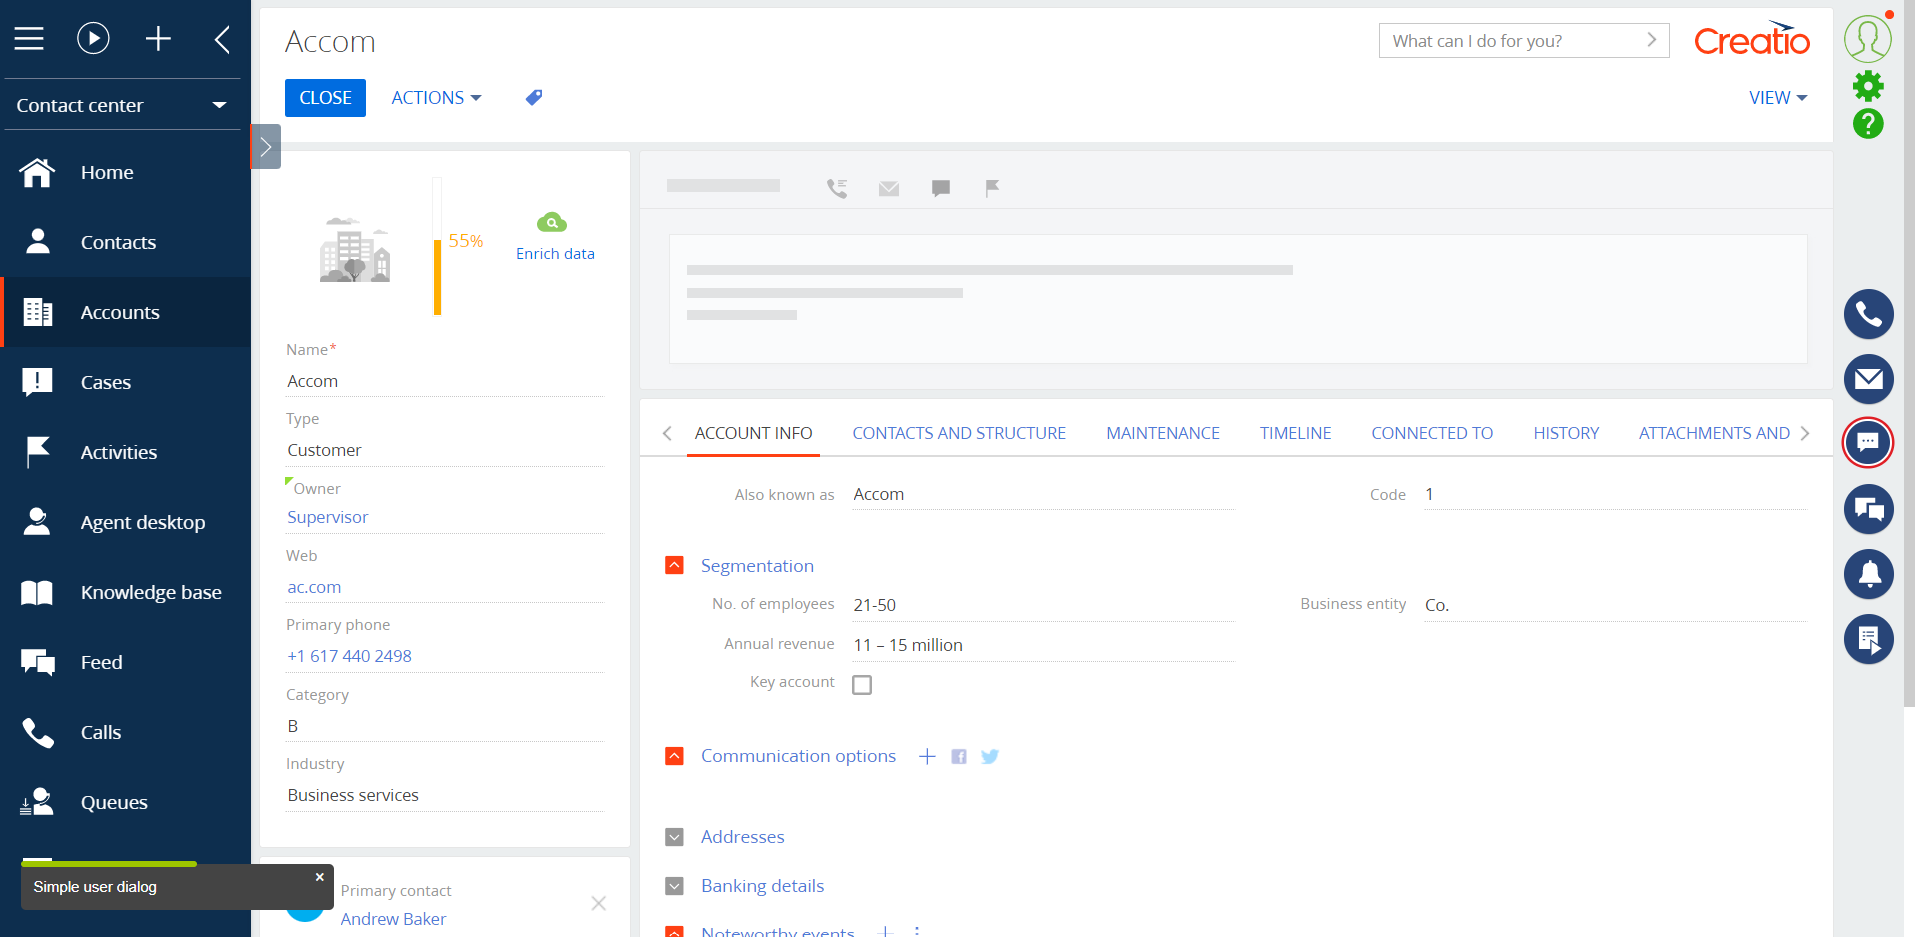
Task: Click the plus icon to add new record
Action: coord(158,38)
